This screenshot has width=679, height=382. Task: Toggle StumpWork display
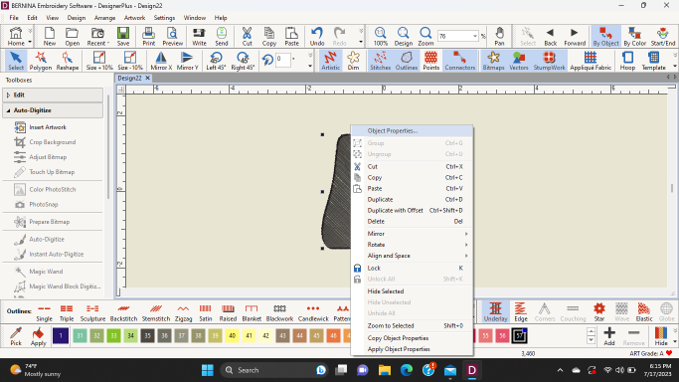[549, 61]
